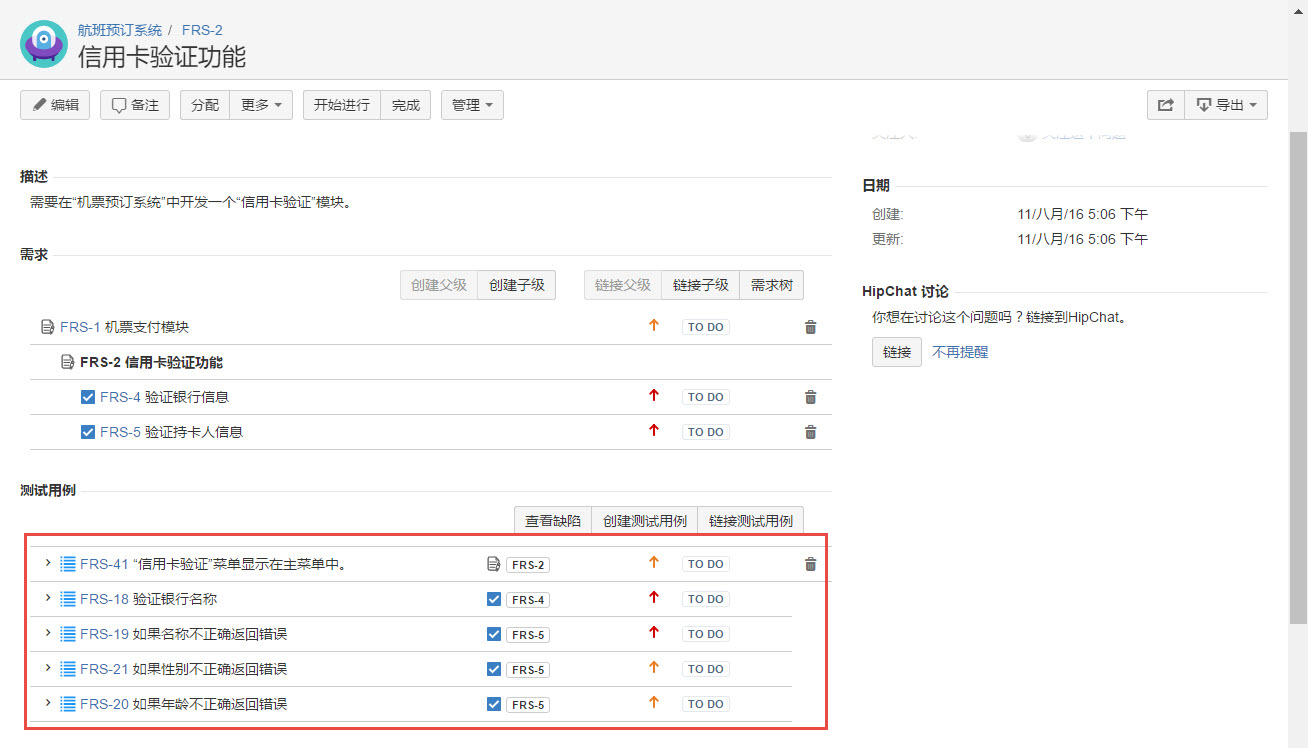Click the project avatar icon
The image size is (1308, 748).
44,43
